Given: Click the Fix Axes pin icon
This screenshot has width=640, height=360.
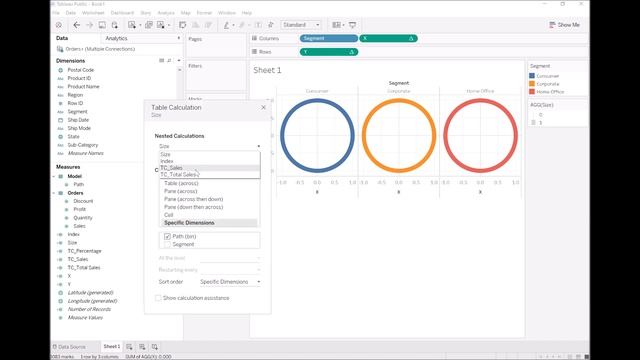Looking at the screenshot, I should (270, 25).
